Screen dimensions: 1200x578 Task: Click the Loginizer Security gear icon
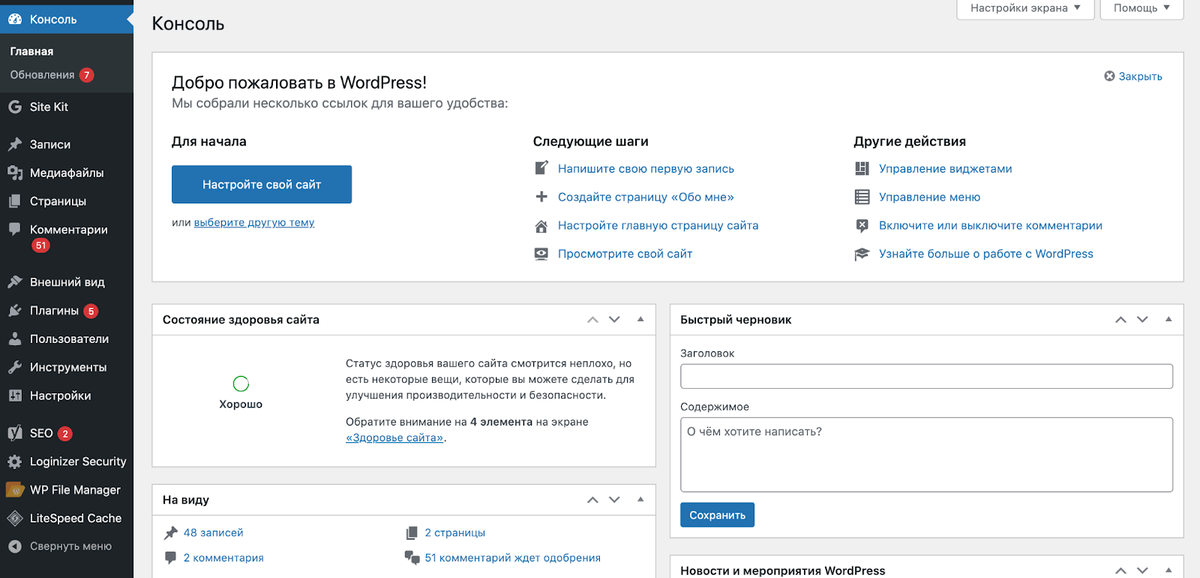coord(15,462)
